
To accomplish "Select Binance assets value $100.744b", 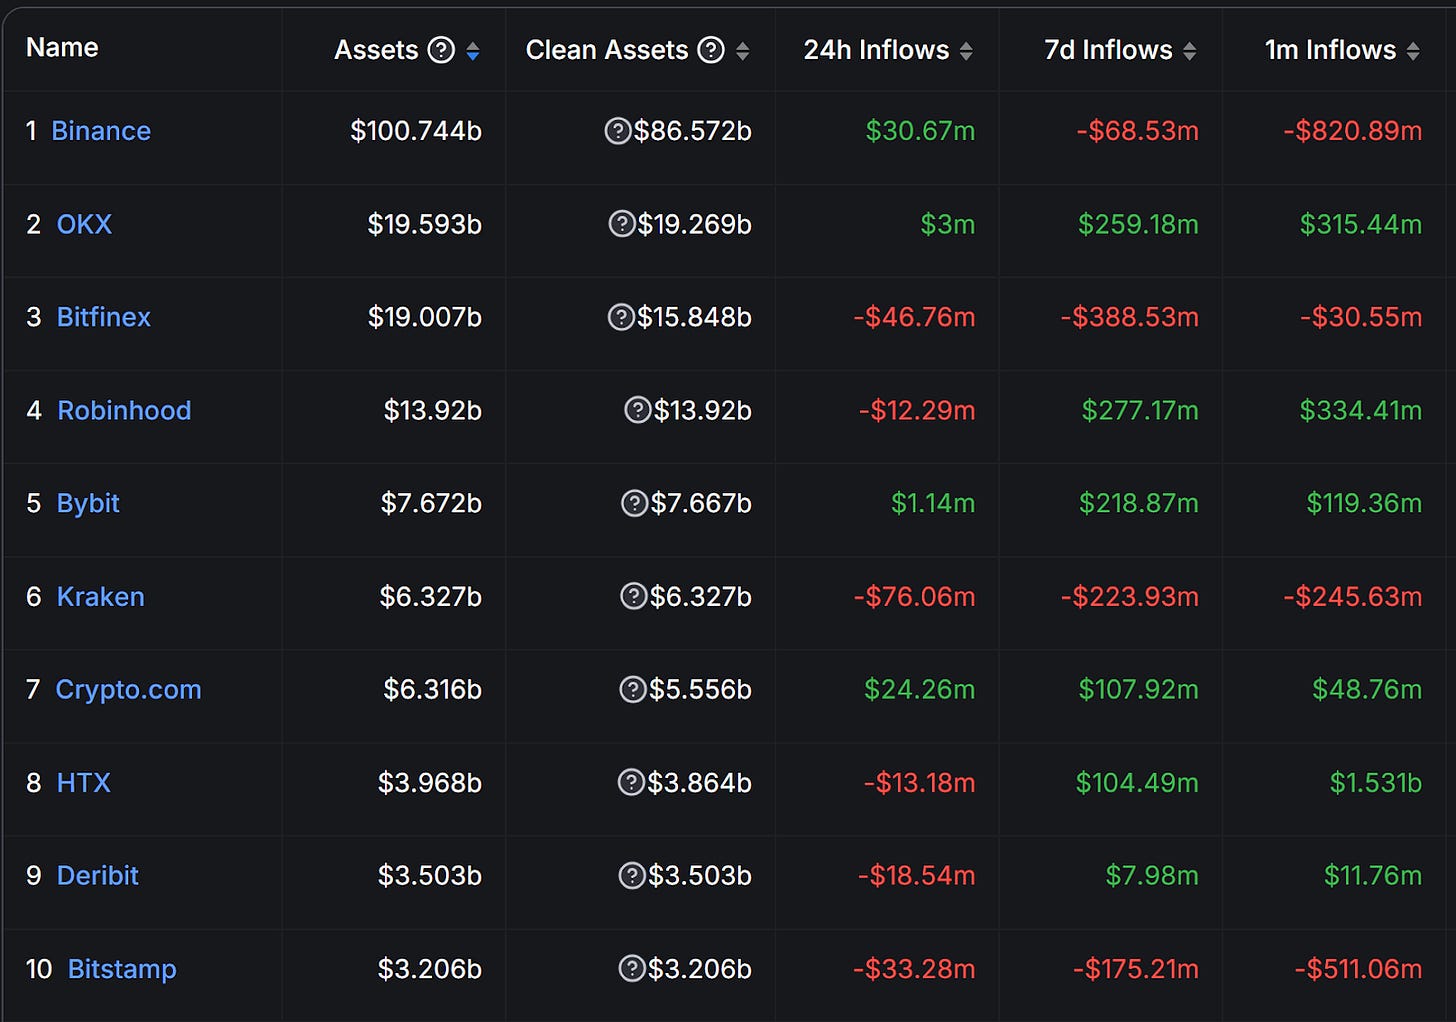I will pyautogui.click(x=416, y=131).
